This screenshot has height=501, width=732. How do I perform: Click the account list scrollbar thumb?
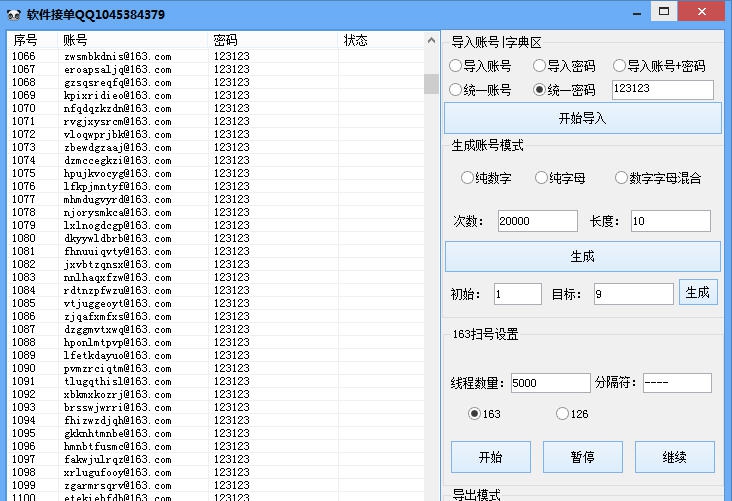[431, 84]
